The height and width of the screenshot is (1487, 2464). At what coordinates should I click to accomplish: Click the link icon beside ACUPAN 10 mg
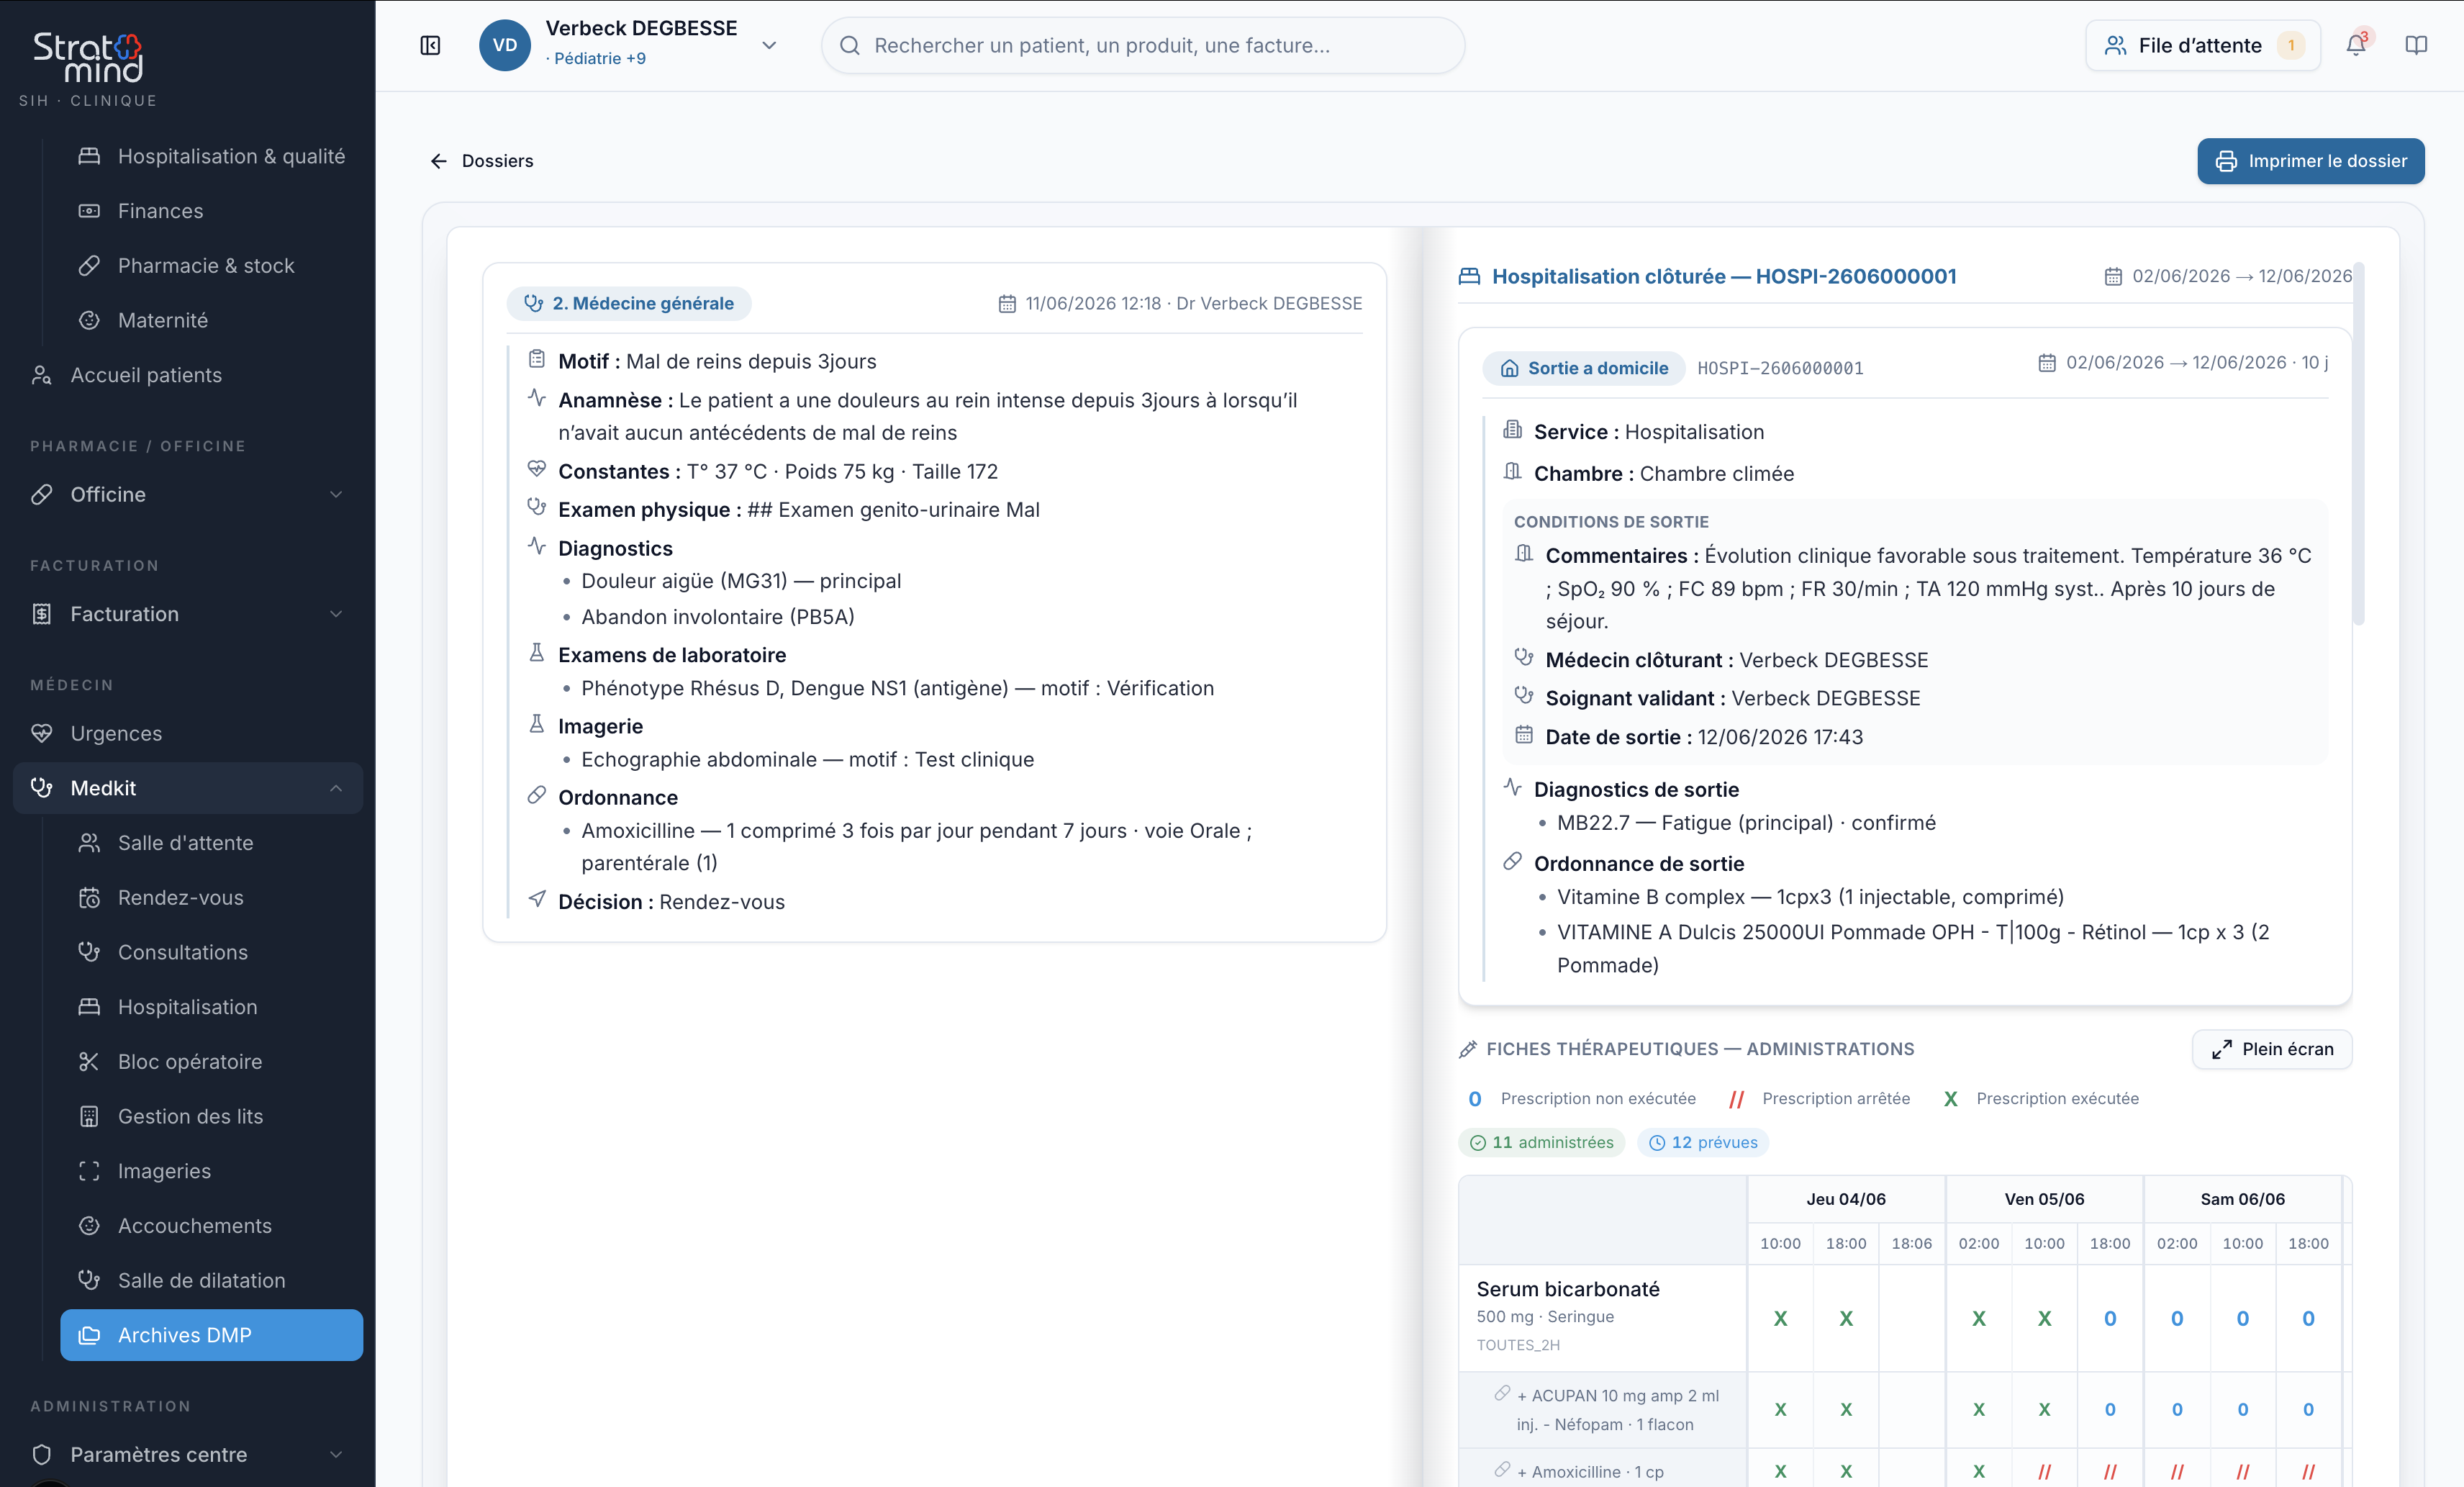[x=1502, y=1393]
